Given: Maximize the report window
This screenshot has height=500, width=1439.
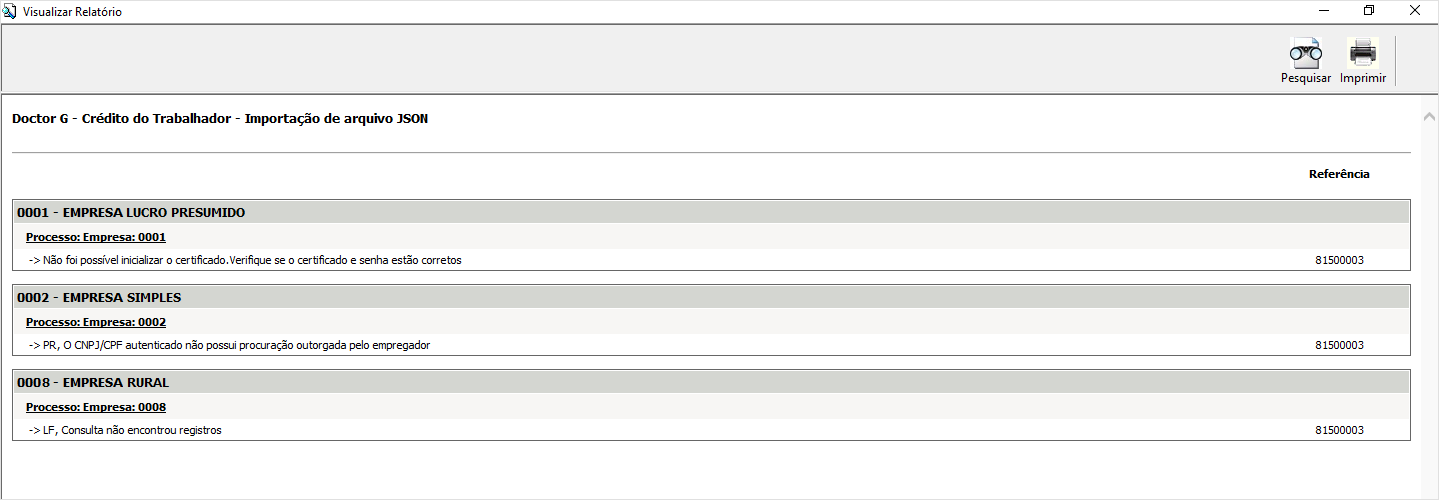Looking at the screenshot, I should (x=1369, y=11).
